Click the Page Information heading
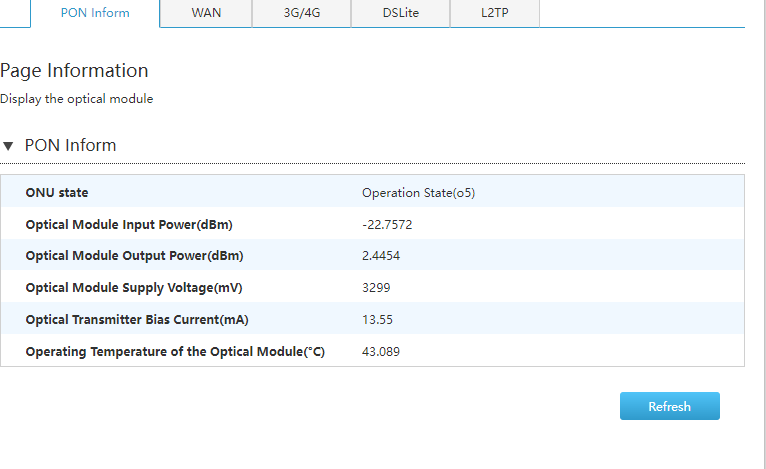Viewport: 766px width, 469px height. tap(74, 71)
